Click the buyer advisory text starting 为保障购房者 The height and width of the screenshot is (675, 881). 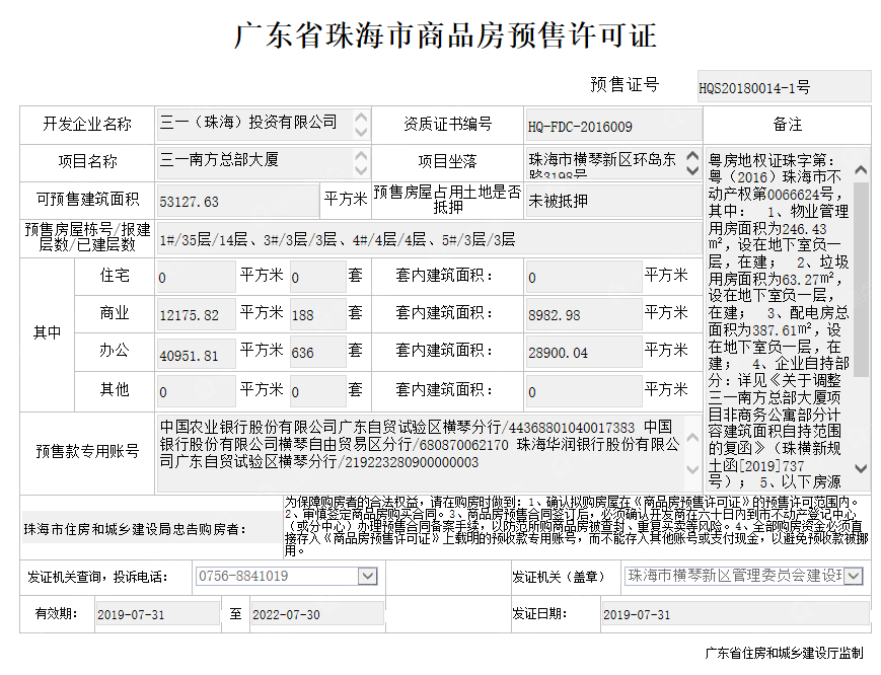point(576,526)
